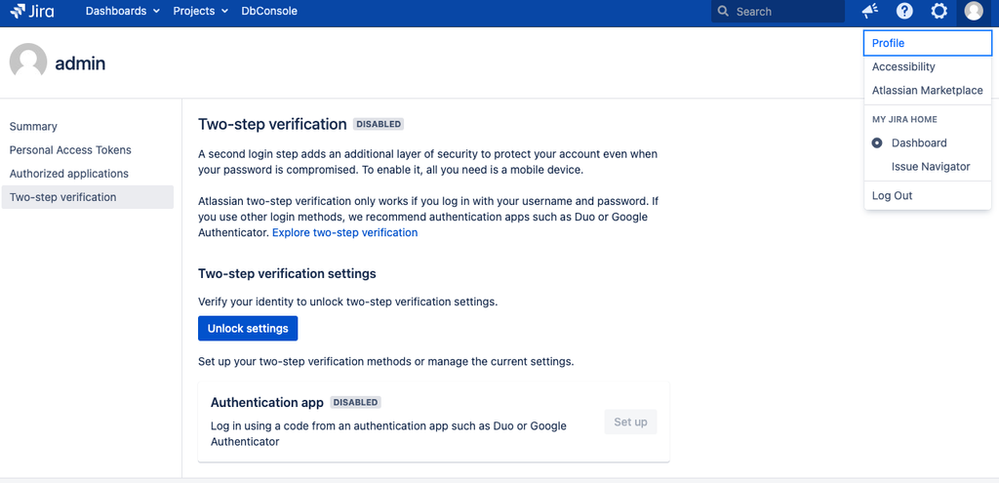Select Dashboard as My Jira Home

click(918, 143)
